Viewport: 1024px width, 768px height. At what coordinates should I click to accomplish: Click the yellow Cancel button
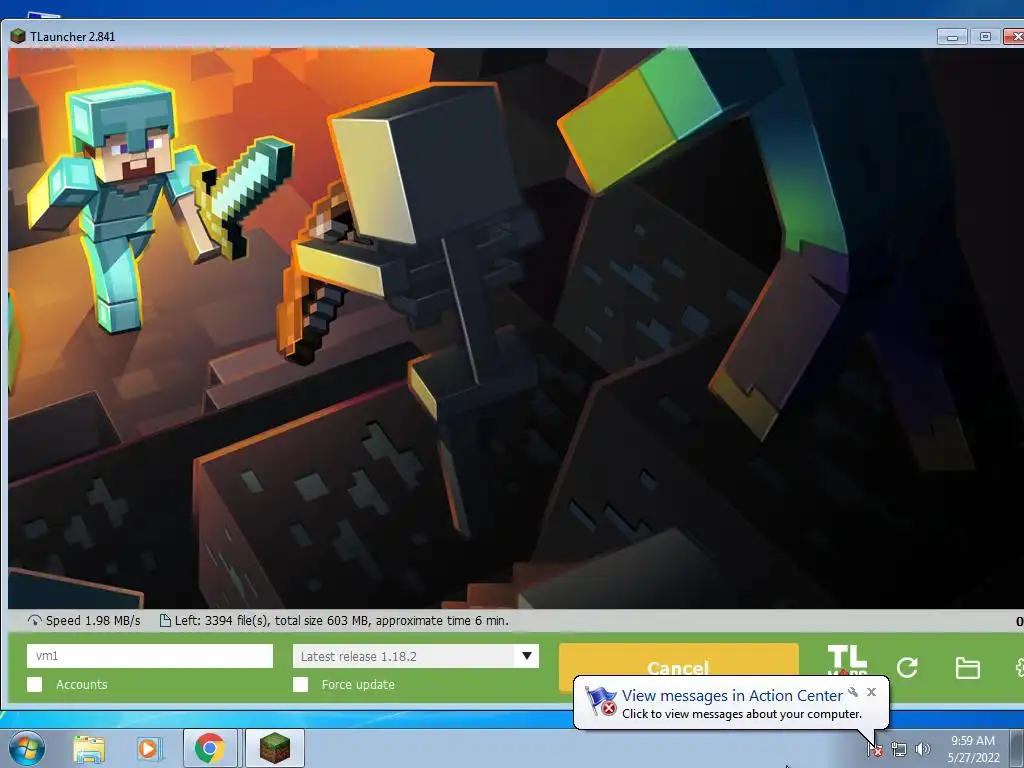(679, 667)
